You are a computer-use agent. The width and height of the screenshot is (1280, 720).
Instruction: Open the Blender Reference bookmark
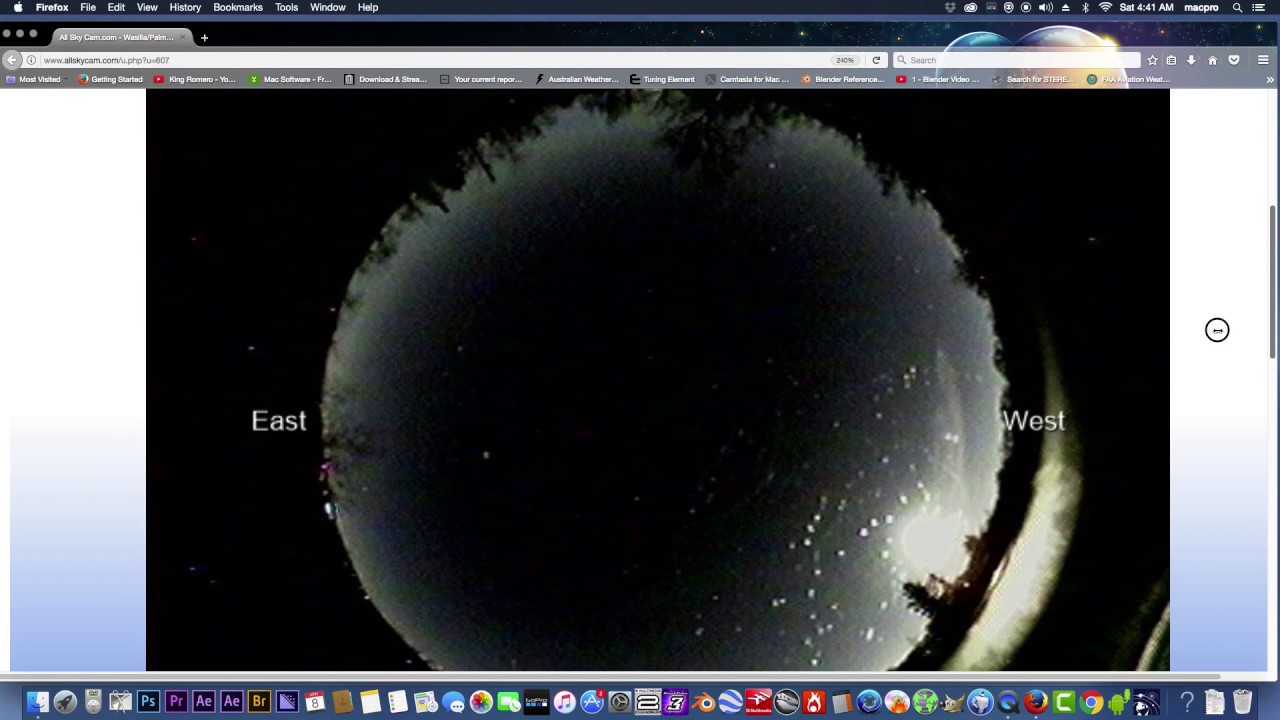(843, 79)
